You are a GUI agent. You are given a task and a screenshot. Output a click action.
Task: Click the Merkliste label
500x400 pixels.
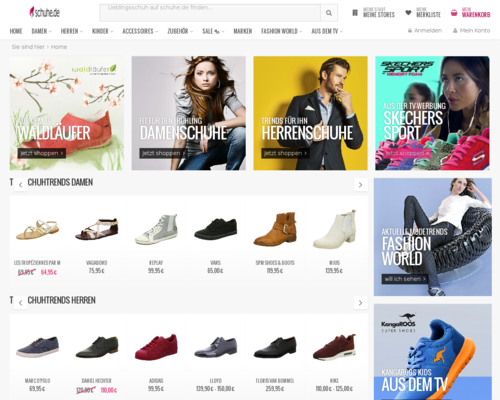[x=428, y=13]
